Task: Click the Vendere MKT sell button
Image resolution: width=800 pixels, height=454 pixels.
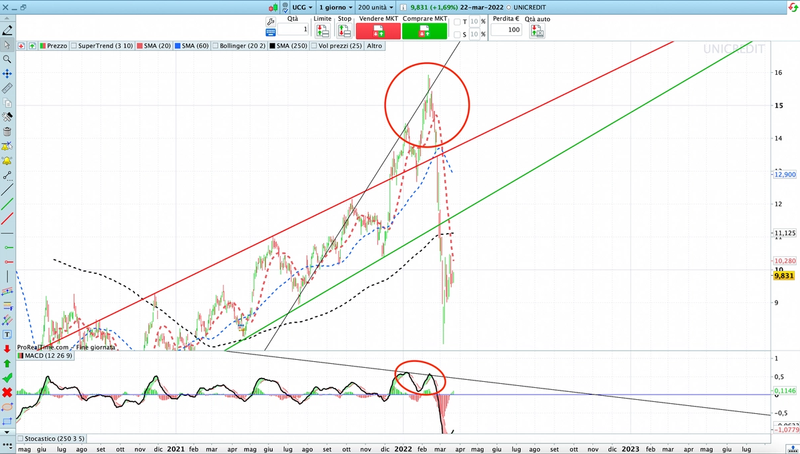Action: tap(378, 32)
